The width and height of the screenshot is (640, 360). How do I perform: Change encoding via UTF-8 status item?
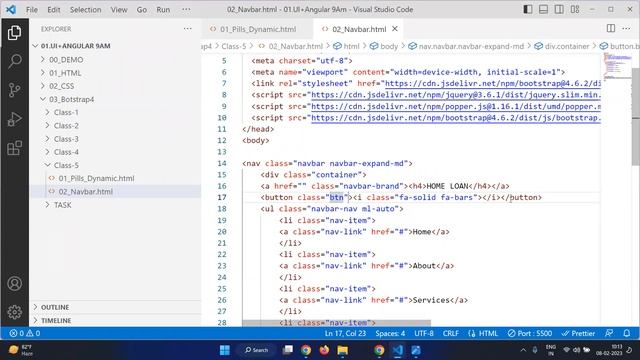point(424,333)
